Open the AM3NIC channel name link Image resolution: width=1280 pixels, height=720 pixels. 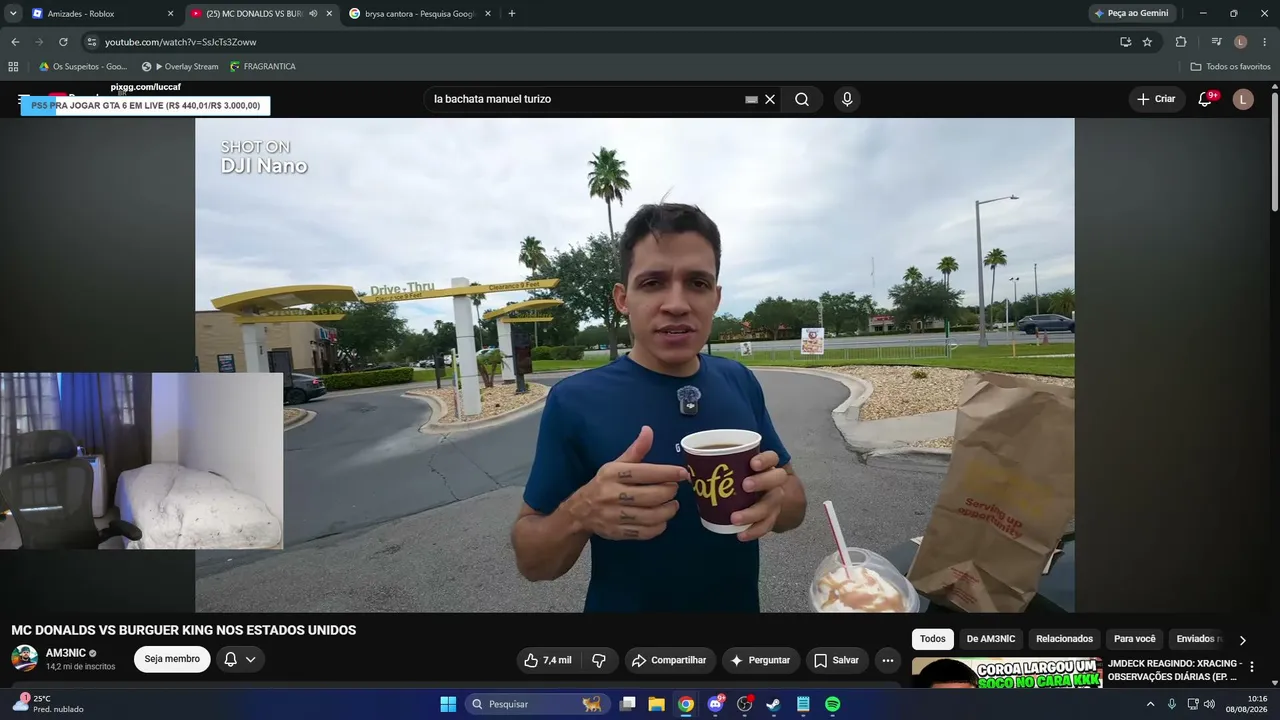pyautogui.click(x=66, y=653)
